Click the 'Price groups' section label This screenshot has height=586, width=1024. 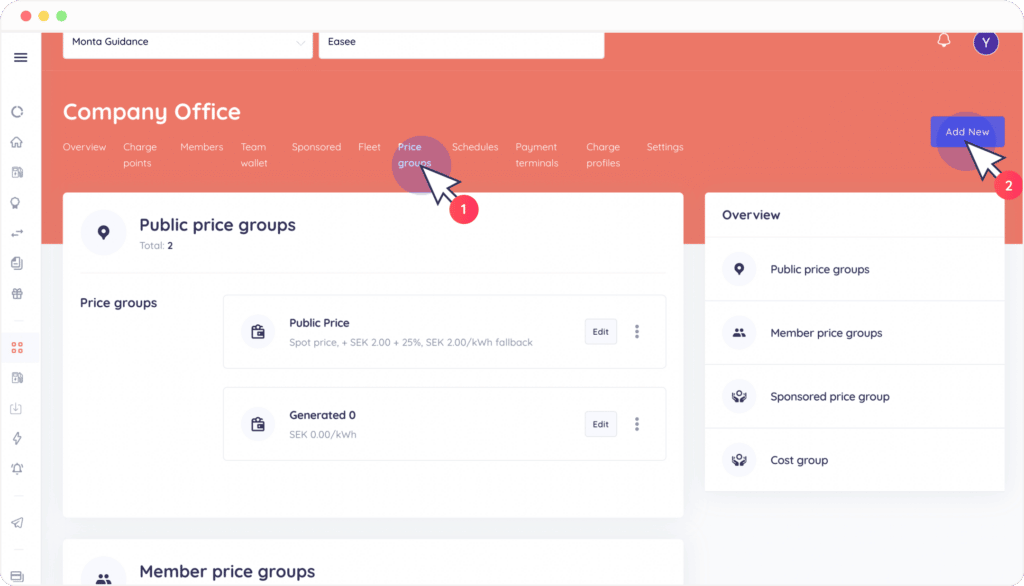(118, 302)
